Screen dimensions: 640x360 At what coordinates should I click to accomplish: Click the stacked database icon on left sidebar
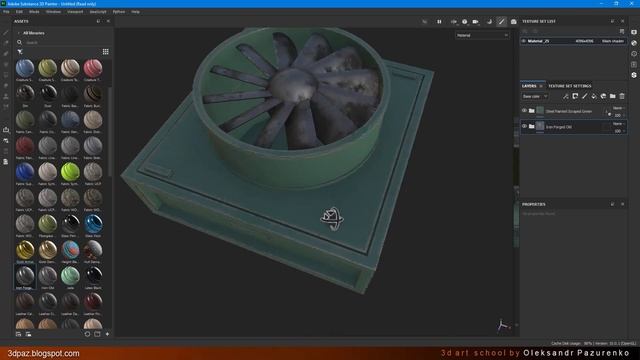tap(6, 162)
